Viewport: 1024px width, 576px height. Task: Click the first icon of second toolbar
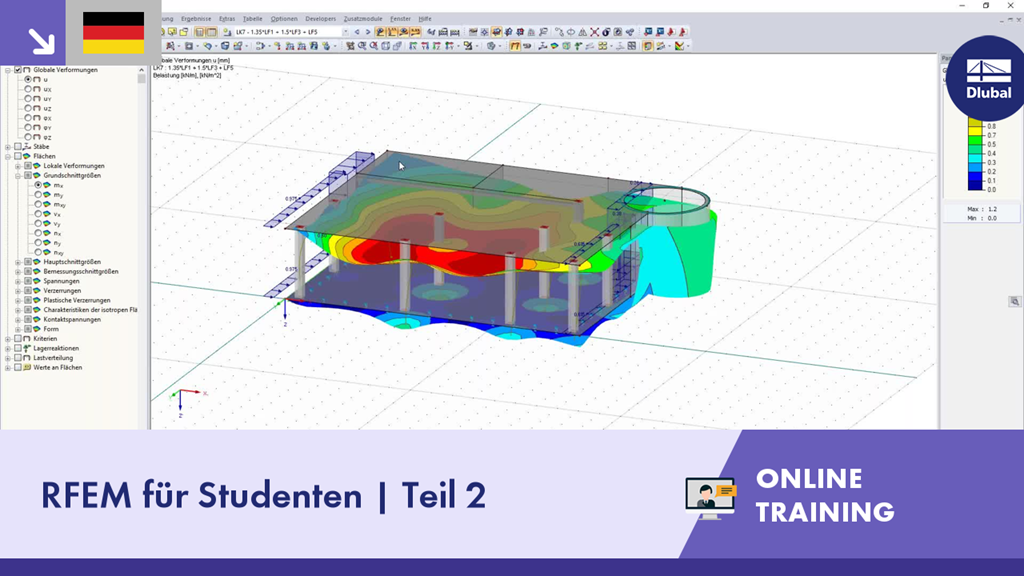click(x=170, y=46)
